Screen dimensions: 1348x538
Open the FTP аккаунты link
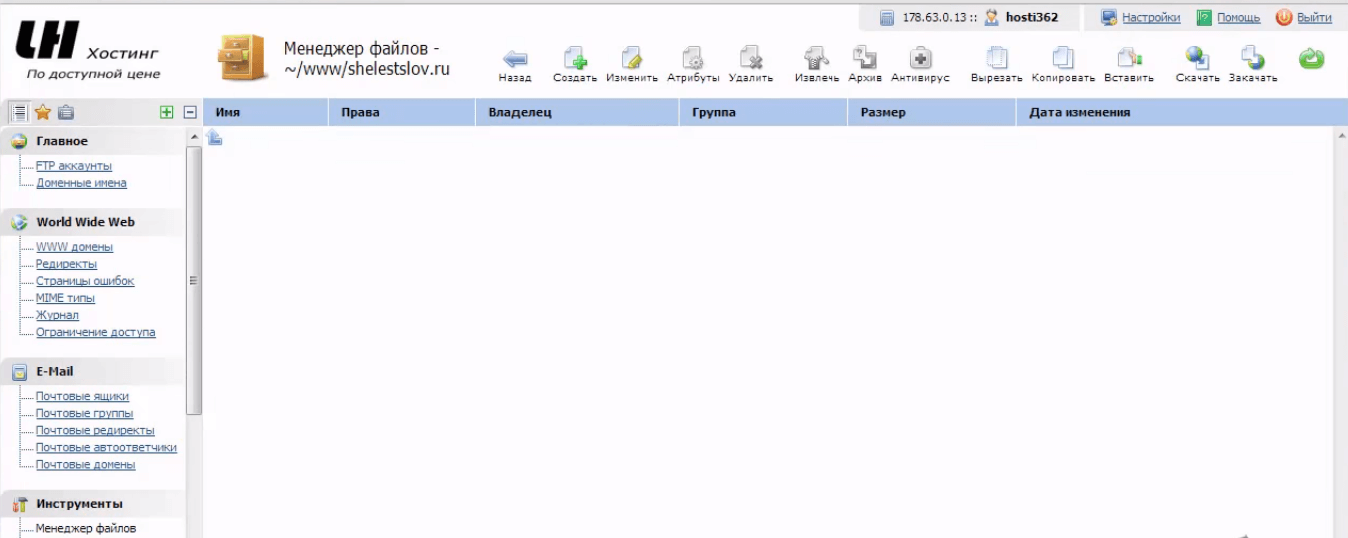(74, 166)
